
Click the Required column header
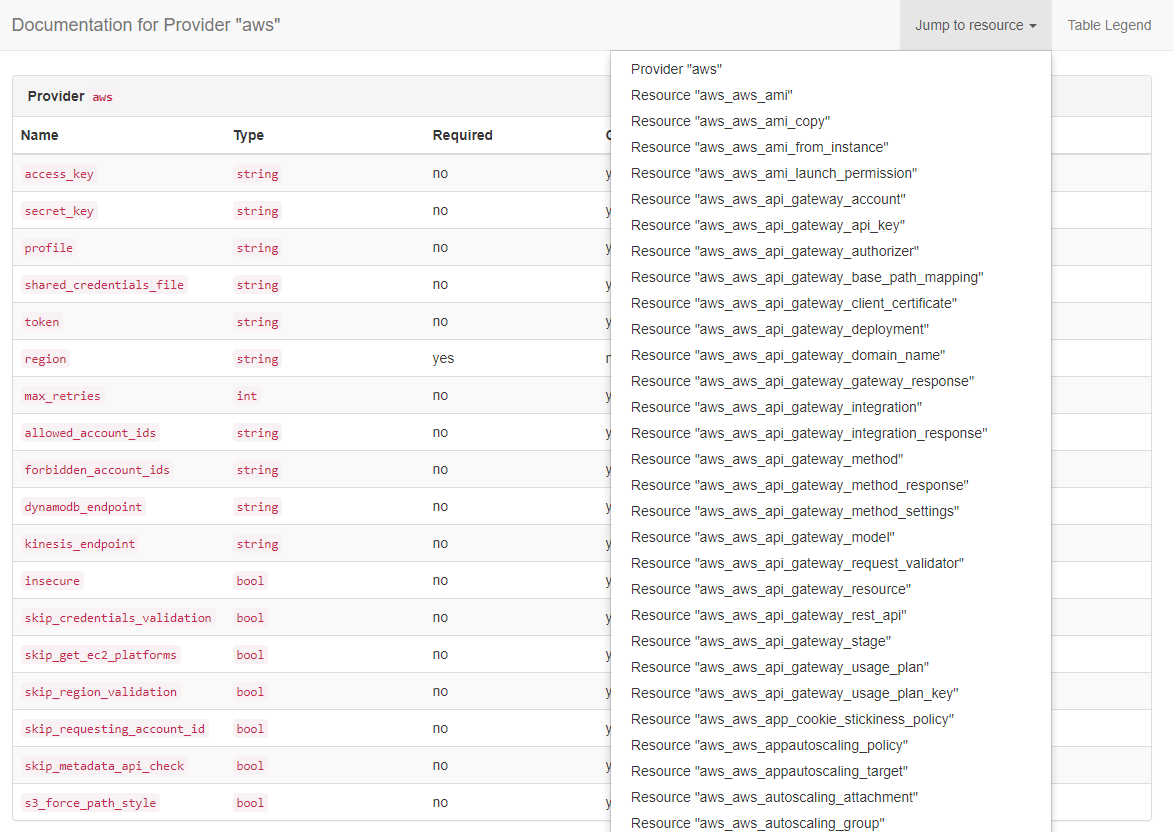[x=462, y=135]
